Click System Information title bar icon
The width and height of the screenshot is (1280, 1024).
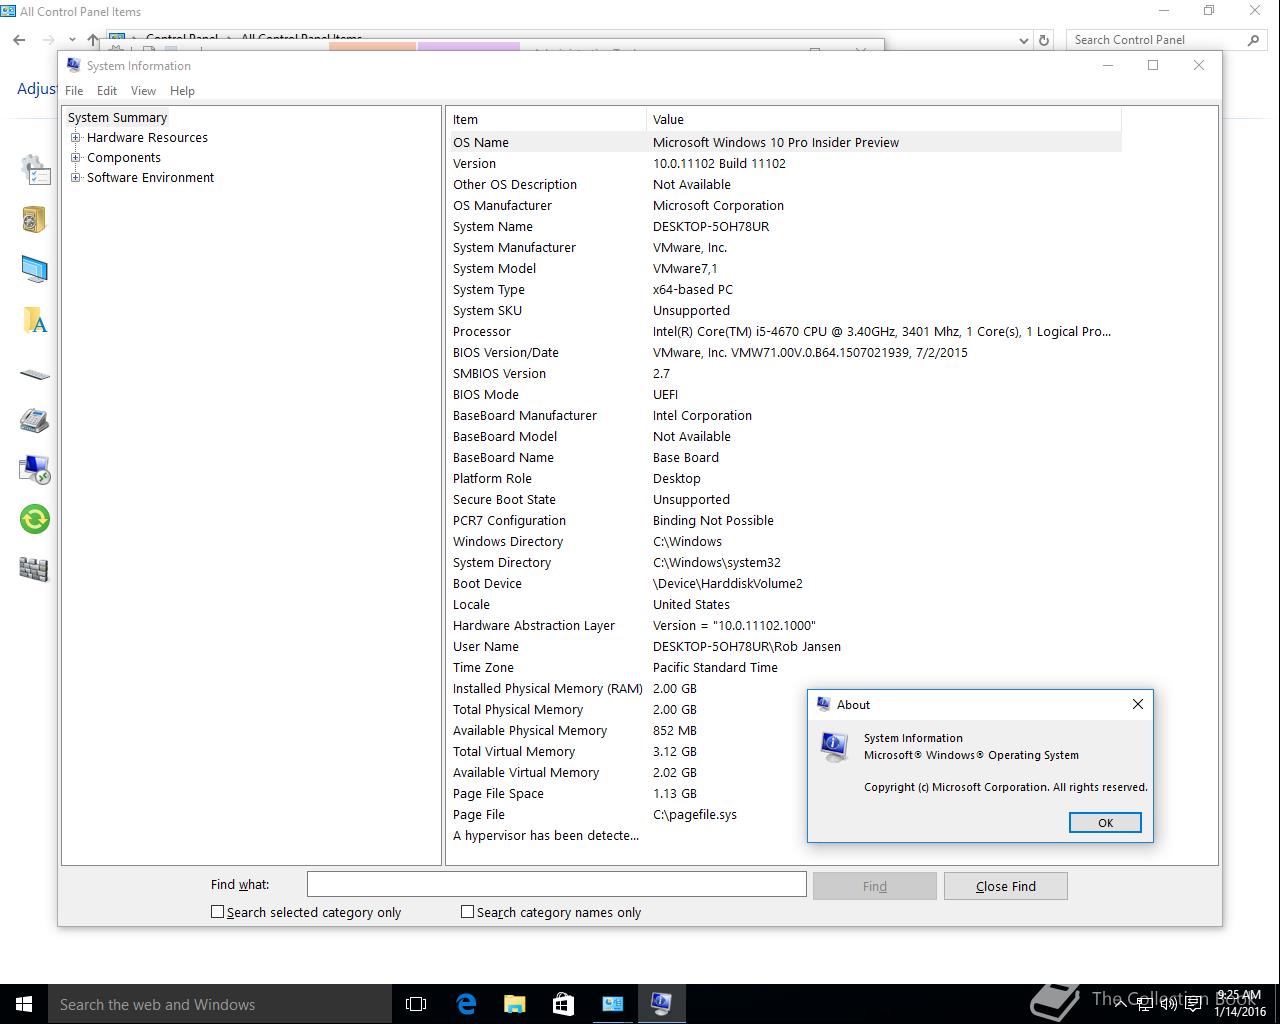pos(73,65)
